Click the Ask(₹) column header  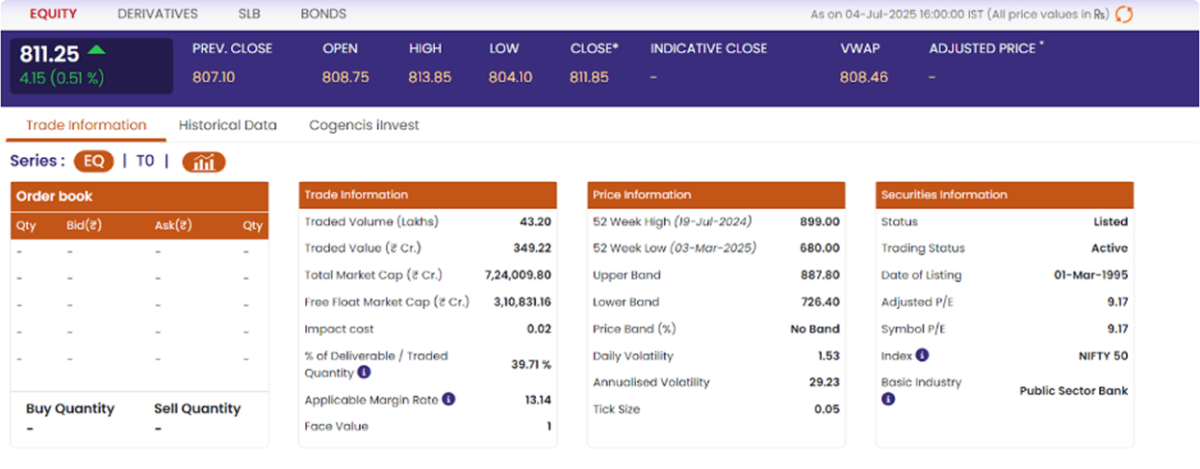pyautogui.click(x=173, y=226)
